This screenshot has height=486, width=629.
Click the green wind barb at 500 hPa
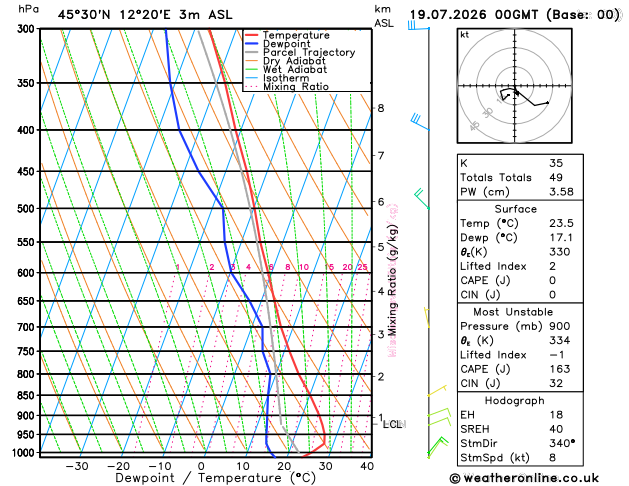(422, 198)
